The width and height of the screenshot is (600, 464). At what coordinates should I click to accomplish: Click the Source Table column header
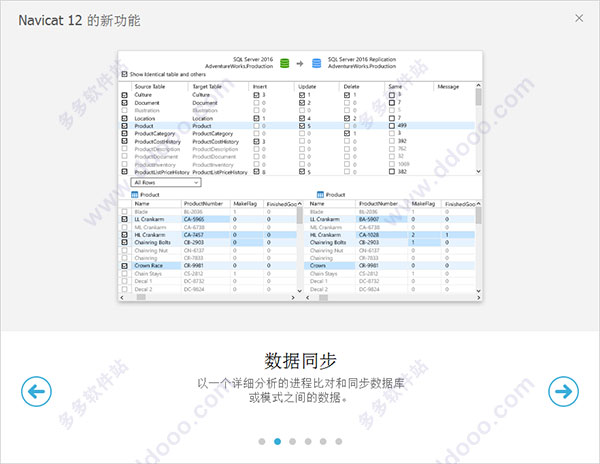[x=150, y=86]
